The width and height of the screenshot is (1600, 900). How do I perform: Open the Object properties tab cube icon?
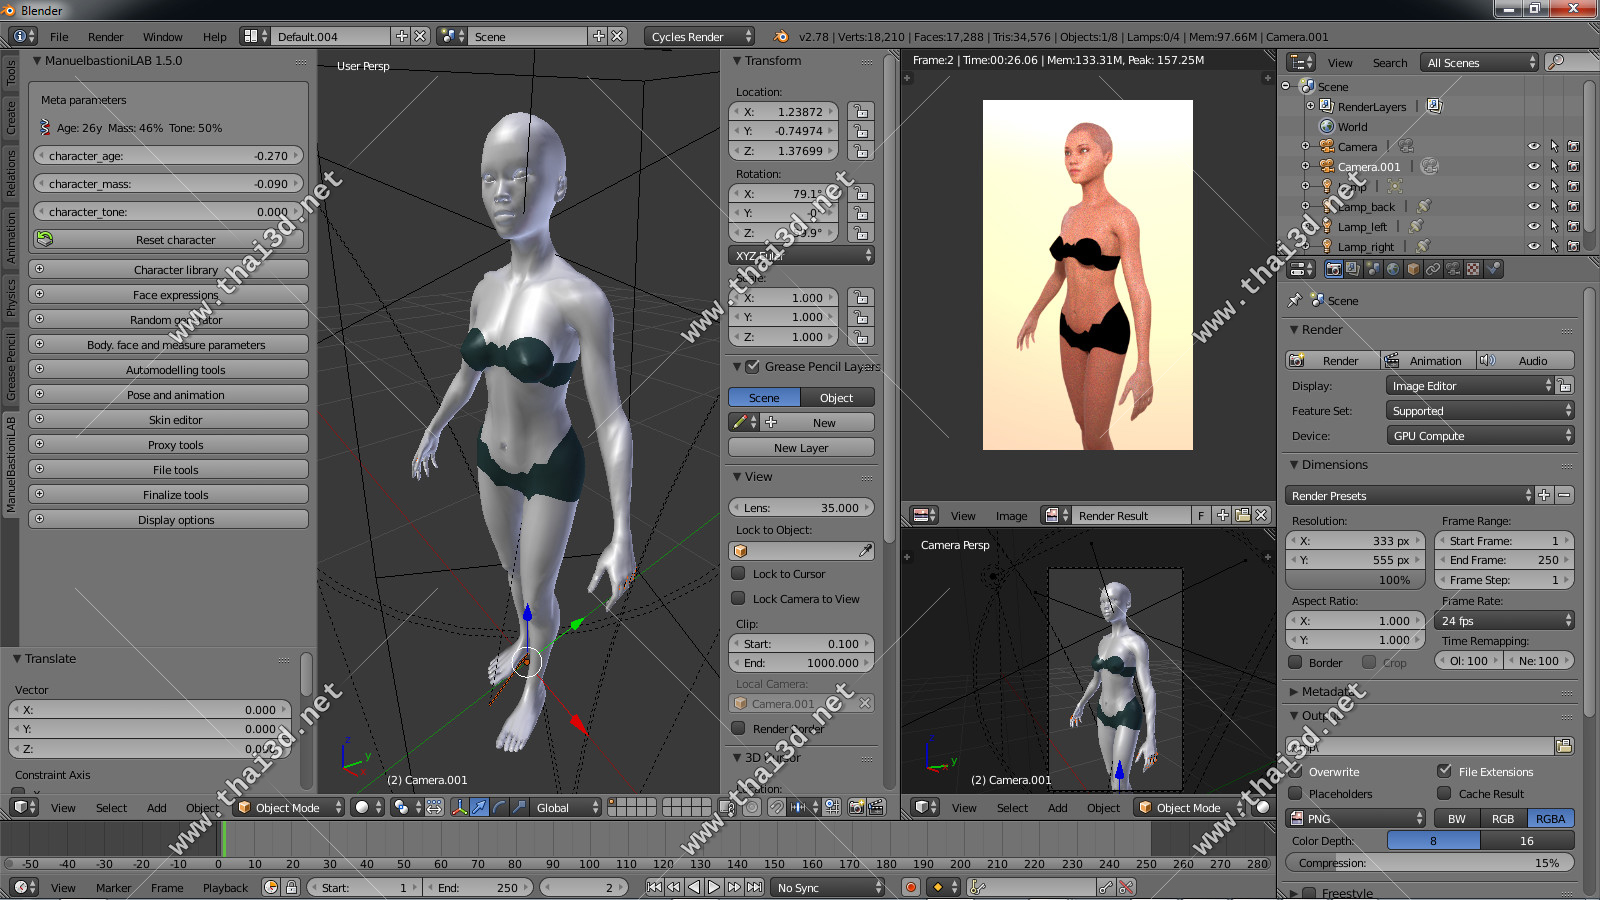pos(1413,269)
